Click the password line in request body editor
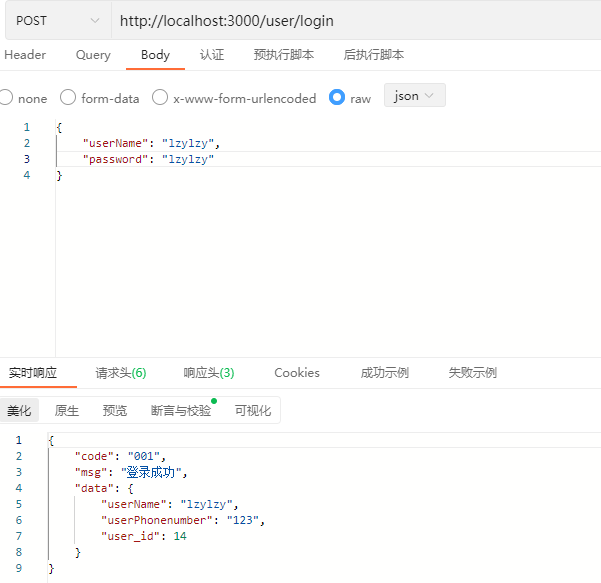601x583 pixels. (x=328, y=159)
